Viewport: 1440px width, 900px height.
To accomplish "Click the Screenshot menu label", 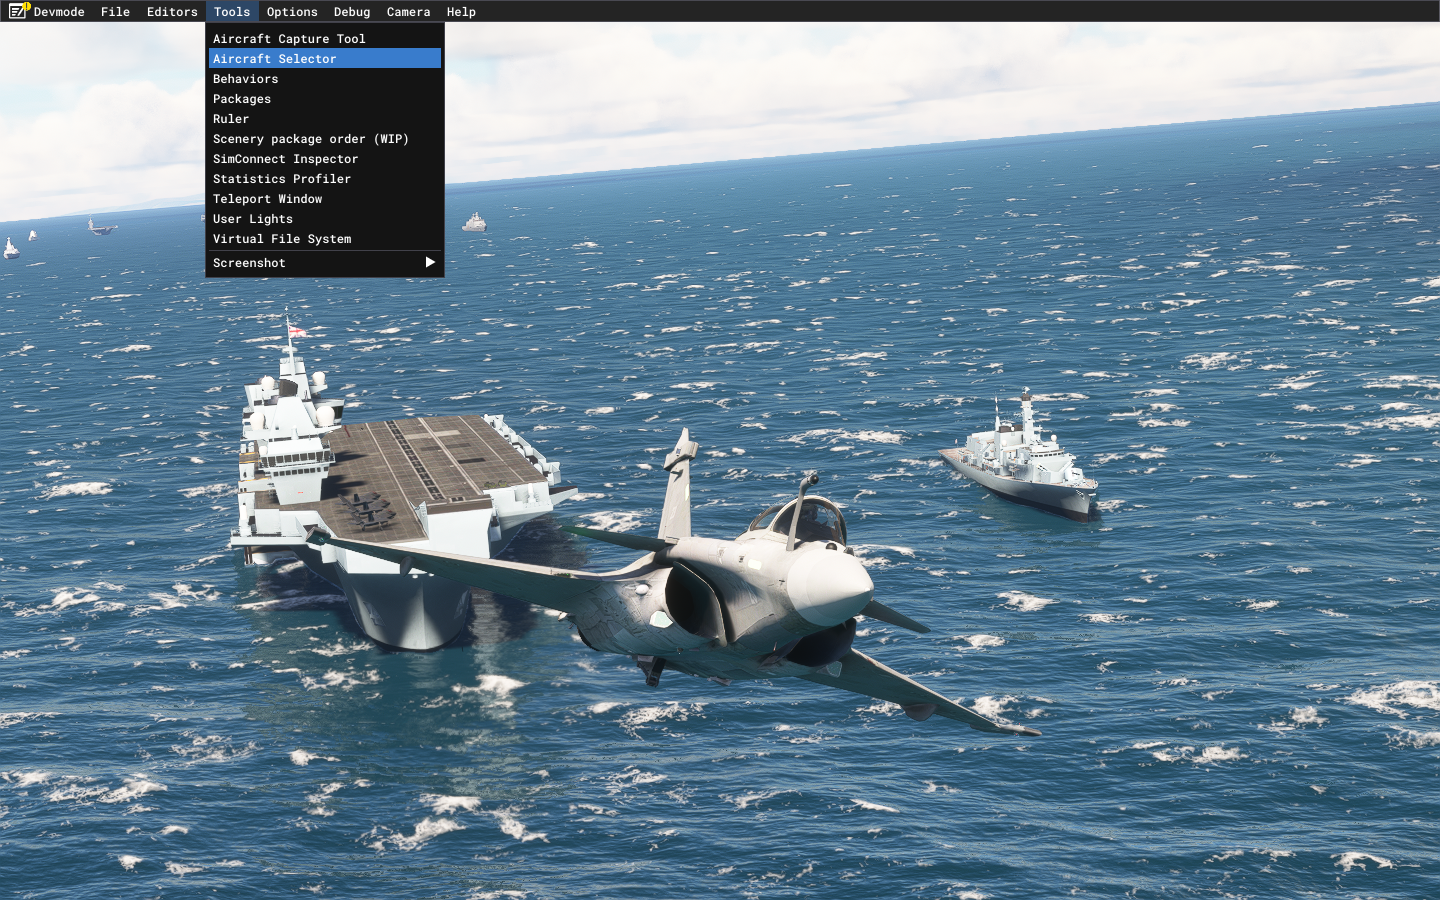I will coord(249,263).
